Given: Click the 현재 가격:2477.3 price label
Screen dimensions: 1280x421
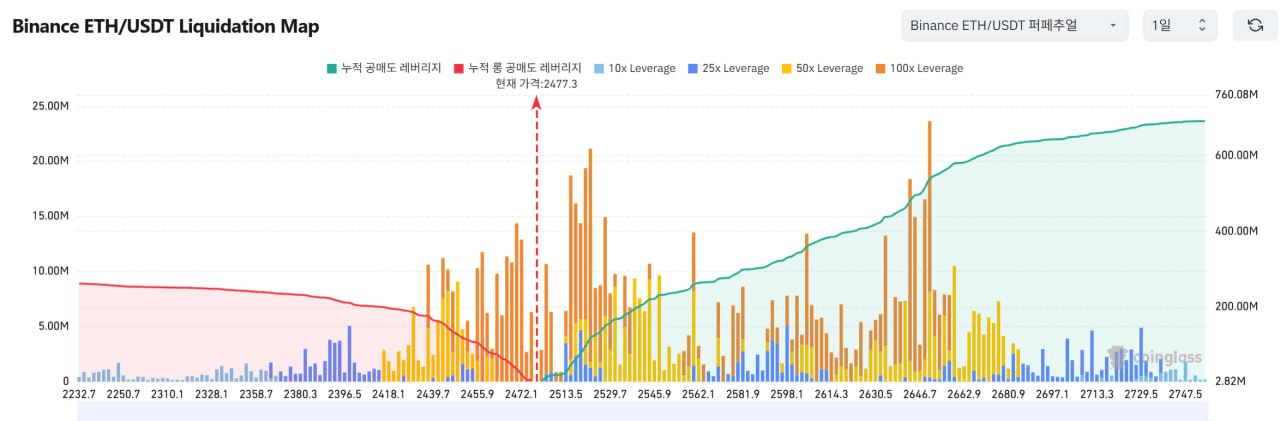Looking at the screenshot, I should [x=536, y=84].
